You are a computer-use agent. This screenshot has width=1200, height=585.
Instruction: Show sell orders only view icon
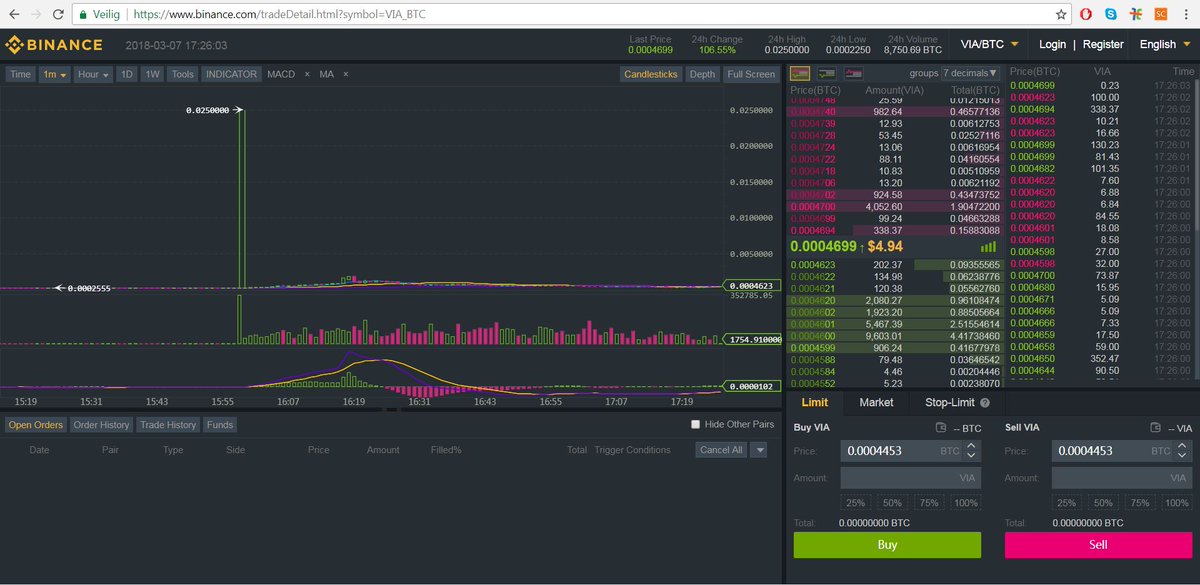[853, 73]
